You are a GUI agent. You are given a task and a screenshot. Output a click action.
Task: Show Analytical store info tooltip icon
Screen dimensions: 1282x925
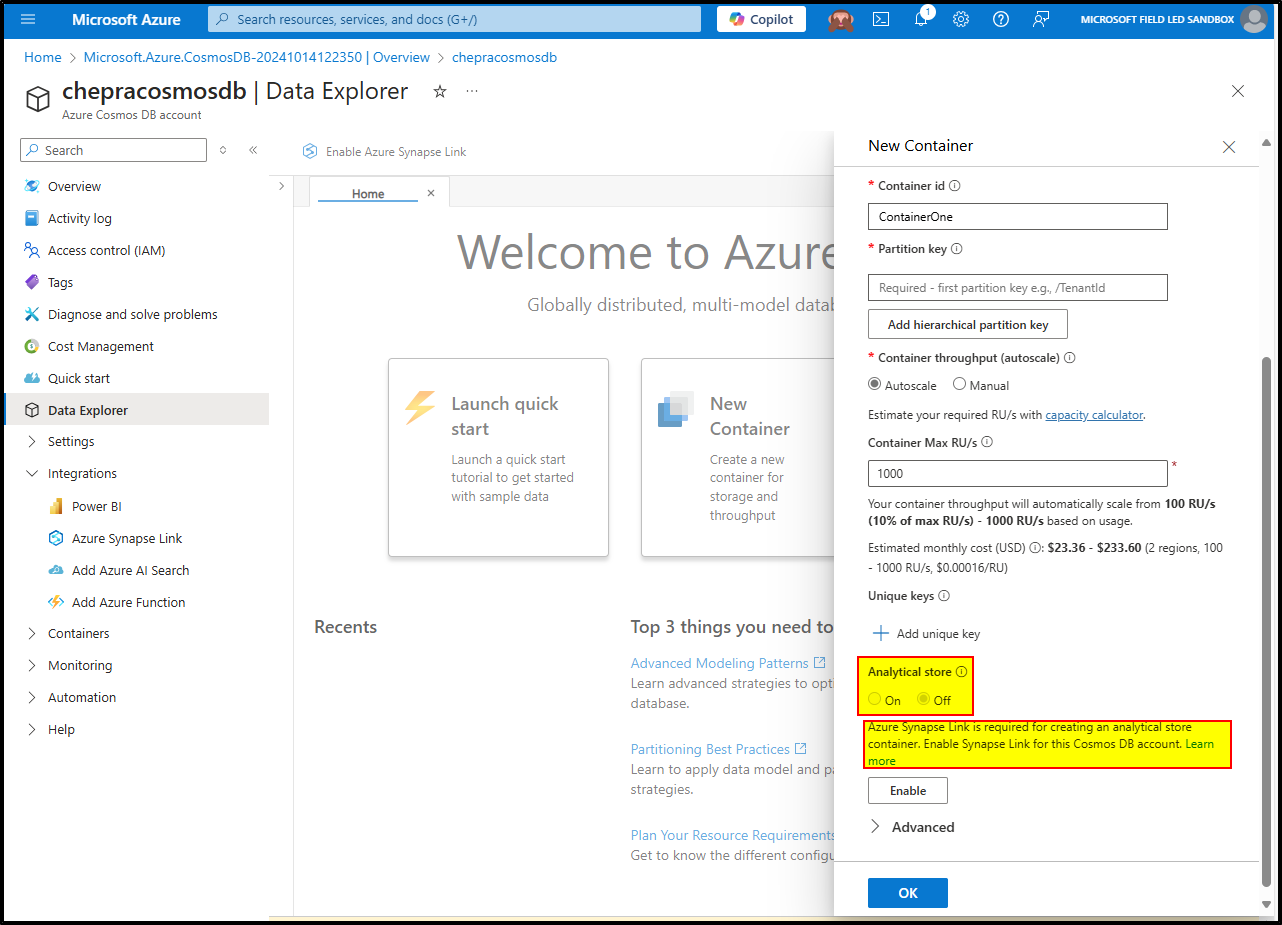click(x=962, y=672)
